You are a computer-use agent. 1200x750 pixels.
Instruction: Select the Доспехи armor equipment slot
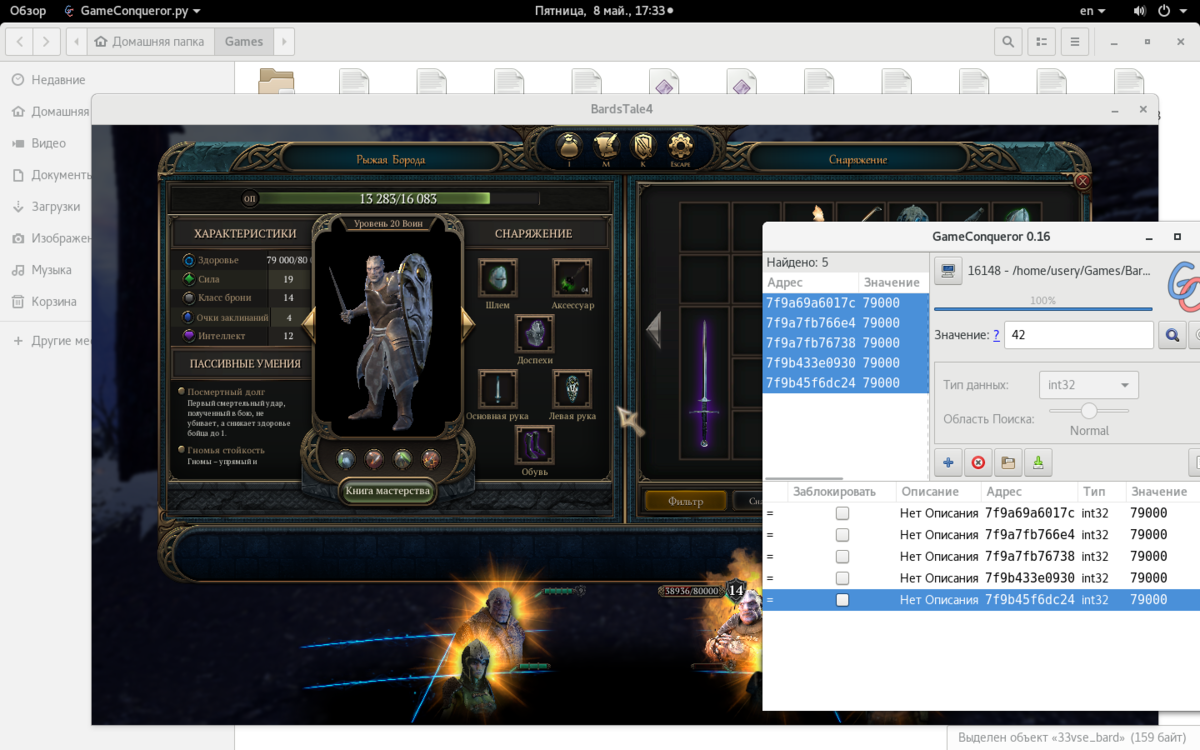(x=535, y=333)
